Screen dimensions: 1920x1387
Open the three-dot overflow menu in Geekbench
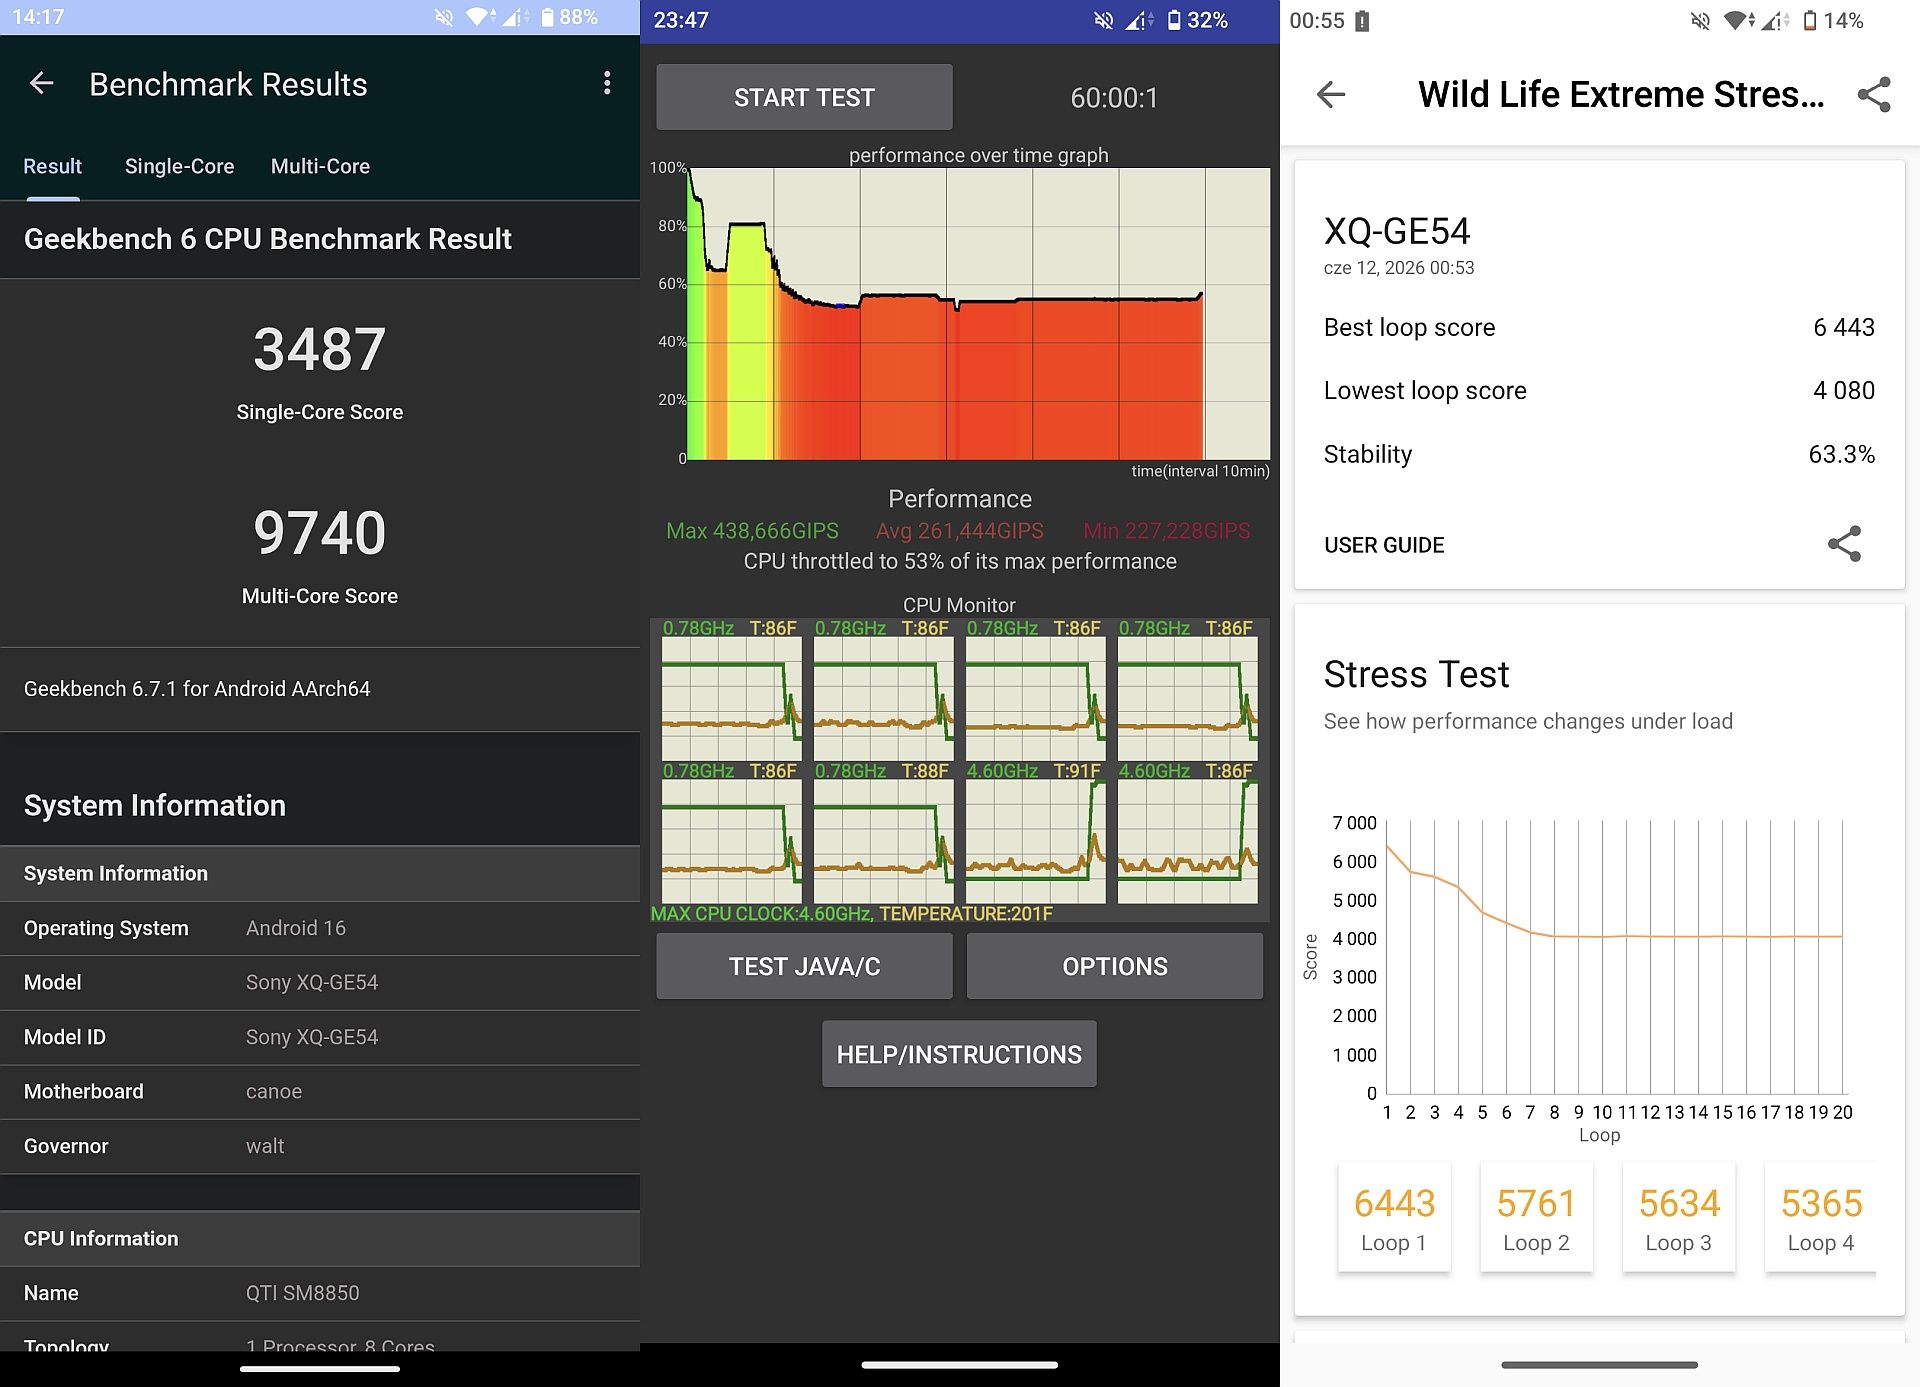(607, 83)
